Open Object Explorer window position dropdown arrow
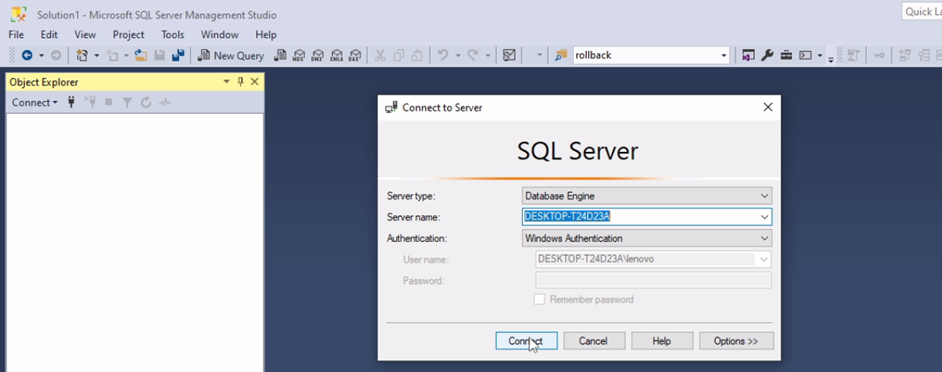This screenshot has width=942, height=372. pyautogui.click(x=226, y=82)
